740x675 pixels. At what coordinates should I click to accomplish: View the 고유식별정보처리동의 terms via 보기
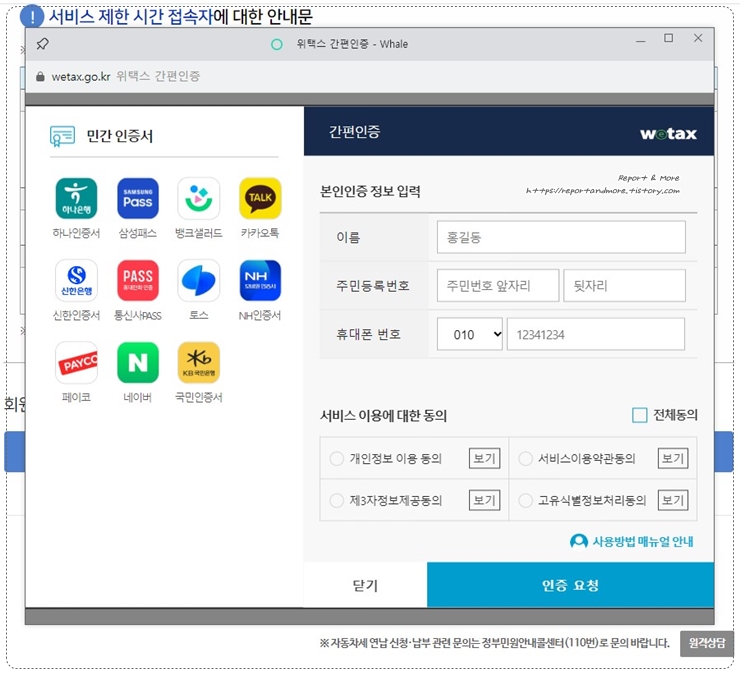[x=673, y=500]
